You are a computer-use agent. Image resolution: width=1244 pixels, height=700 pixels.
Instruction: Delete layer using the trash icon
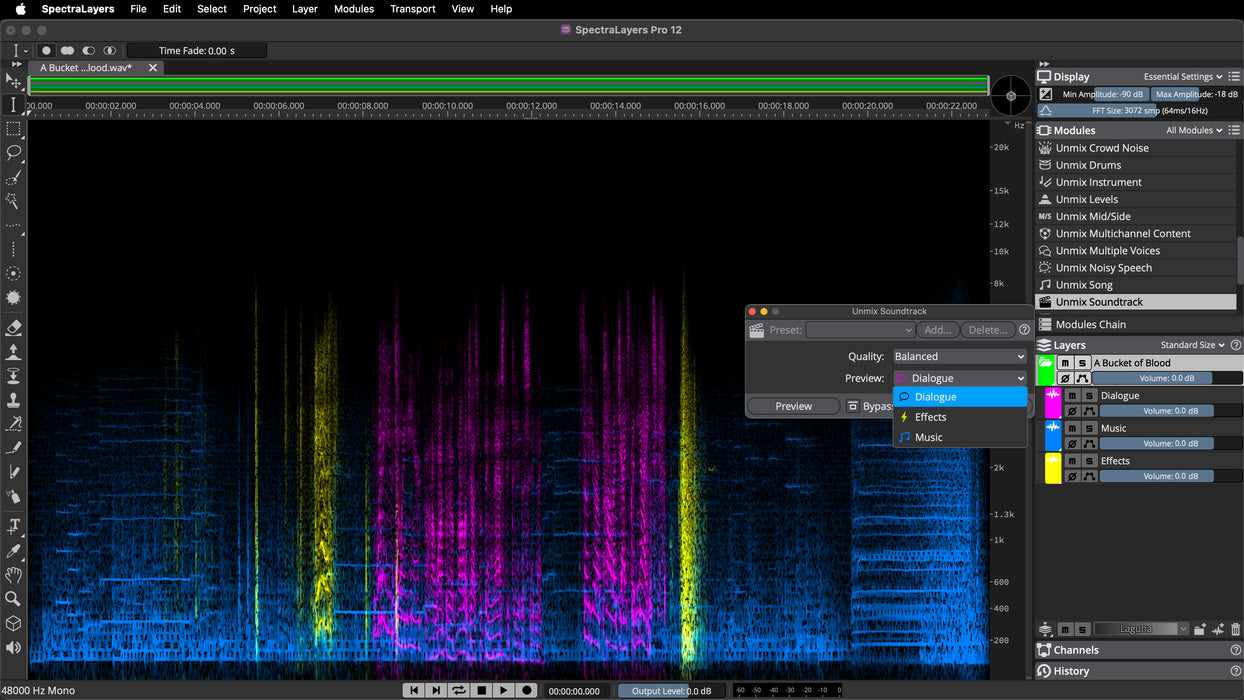pos(1236,629)
